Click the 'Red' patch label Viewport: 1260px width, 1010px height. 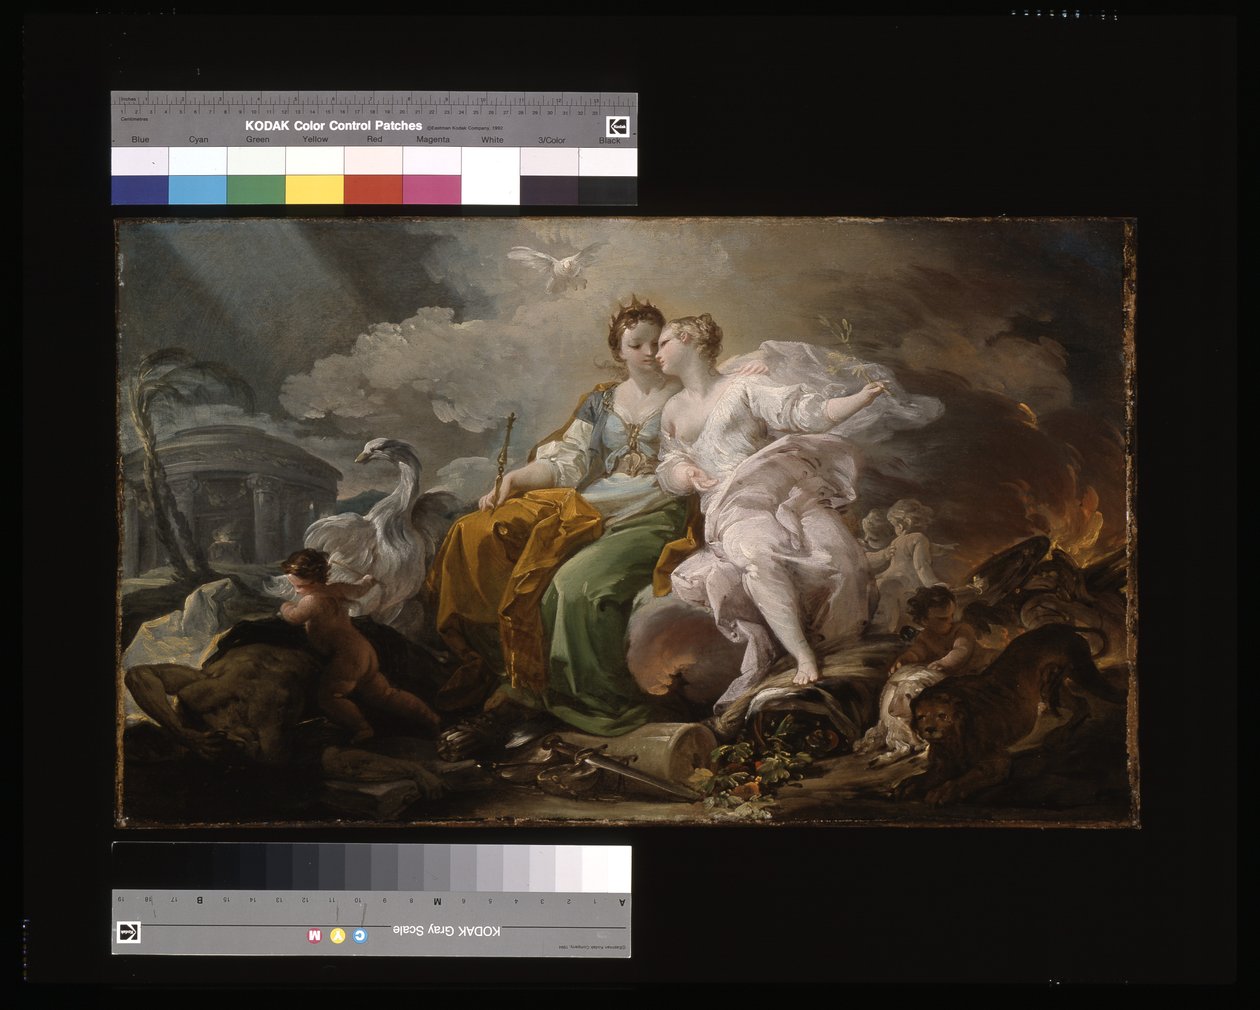[374, 140]
